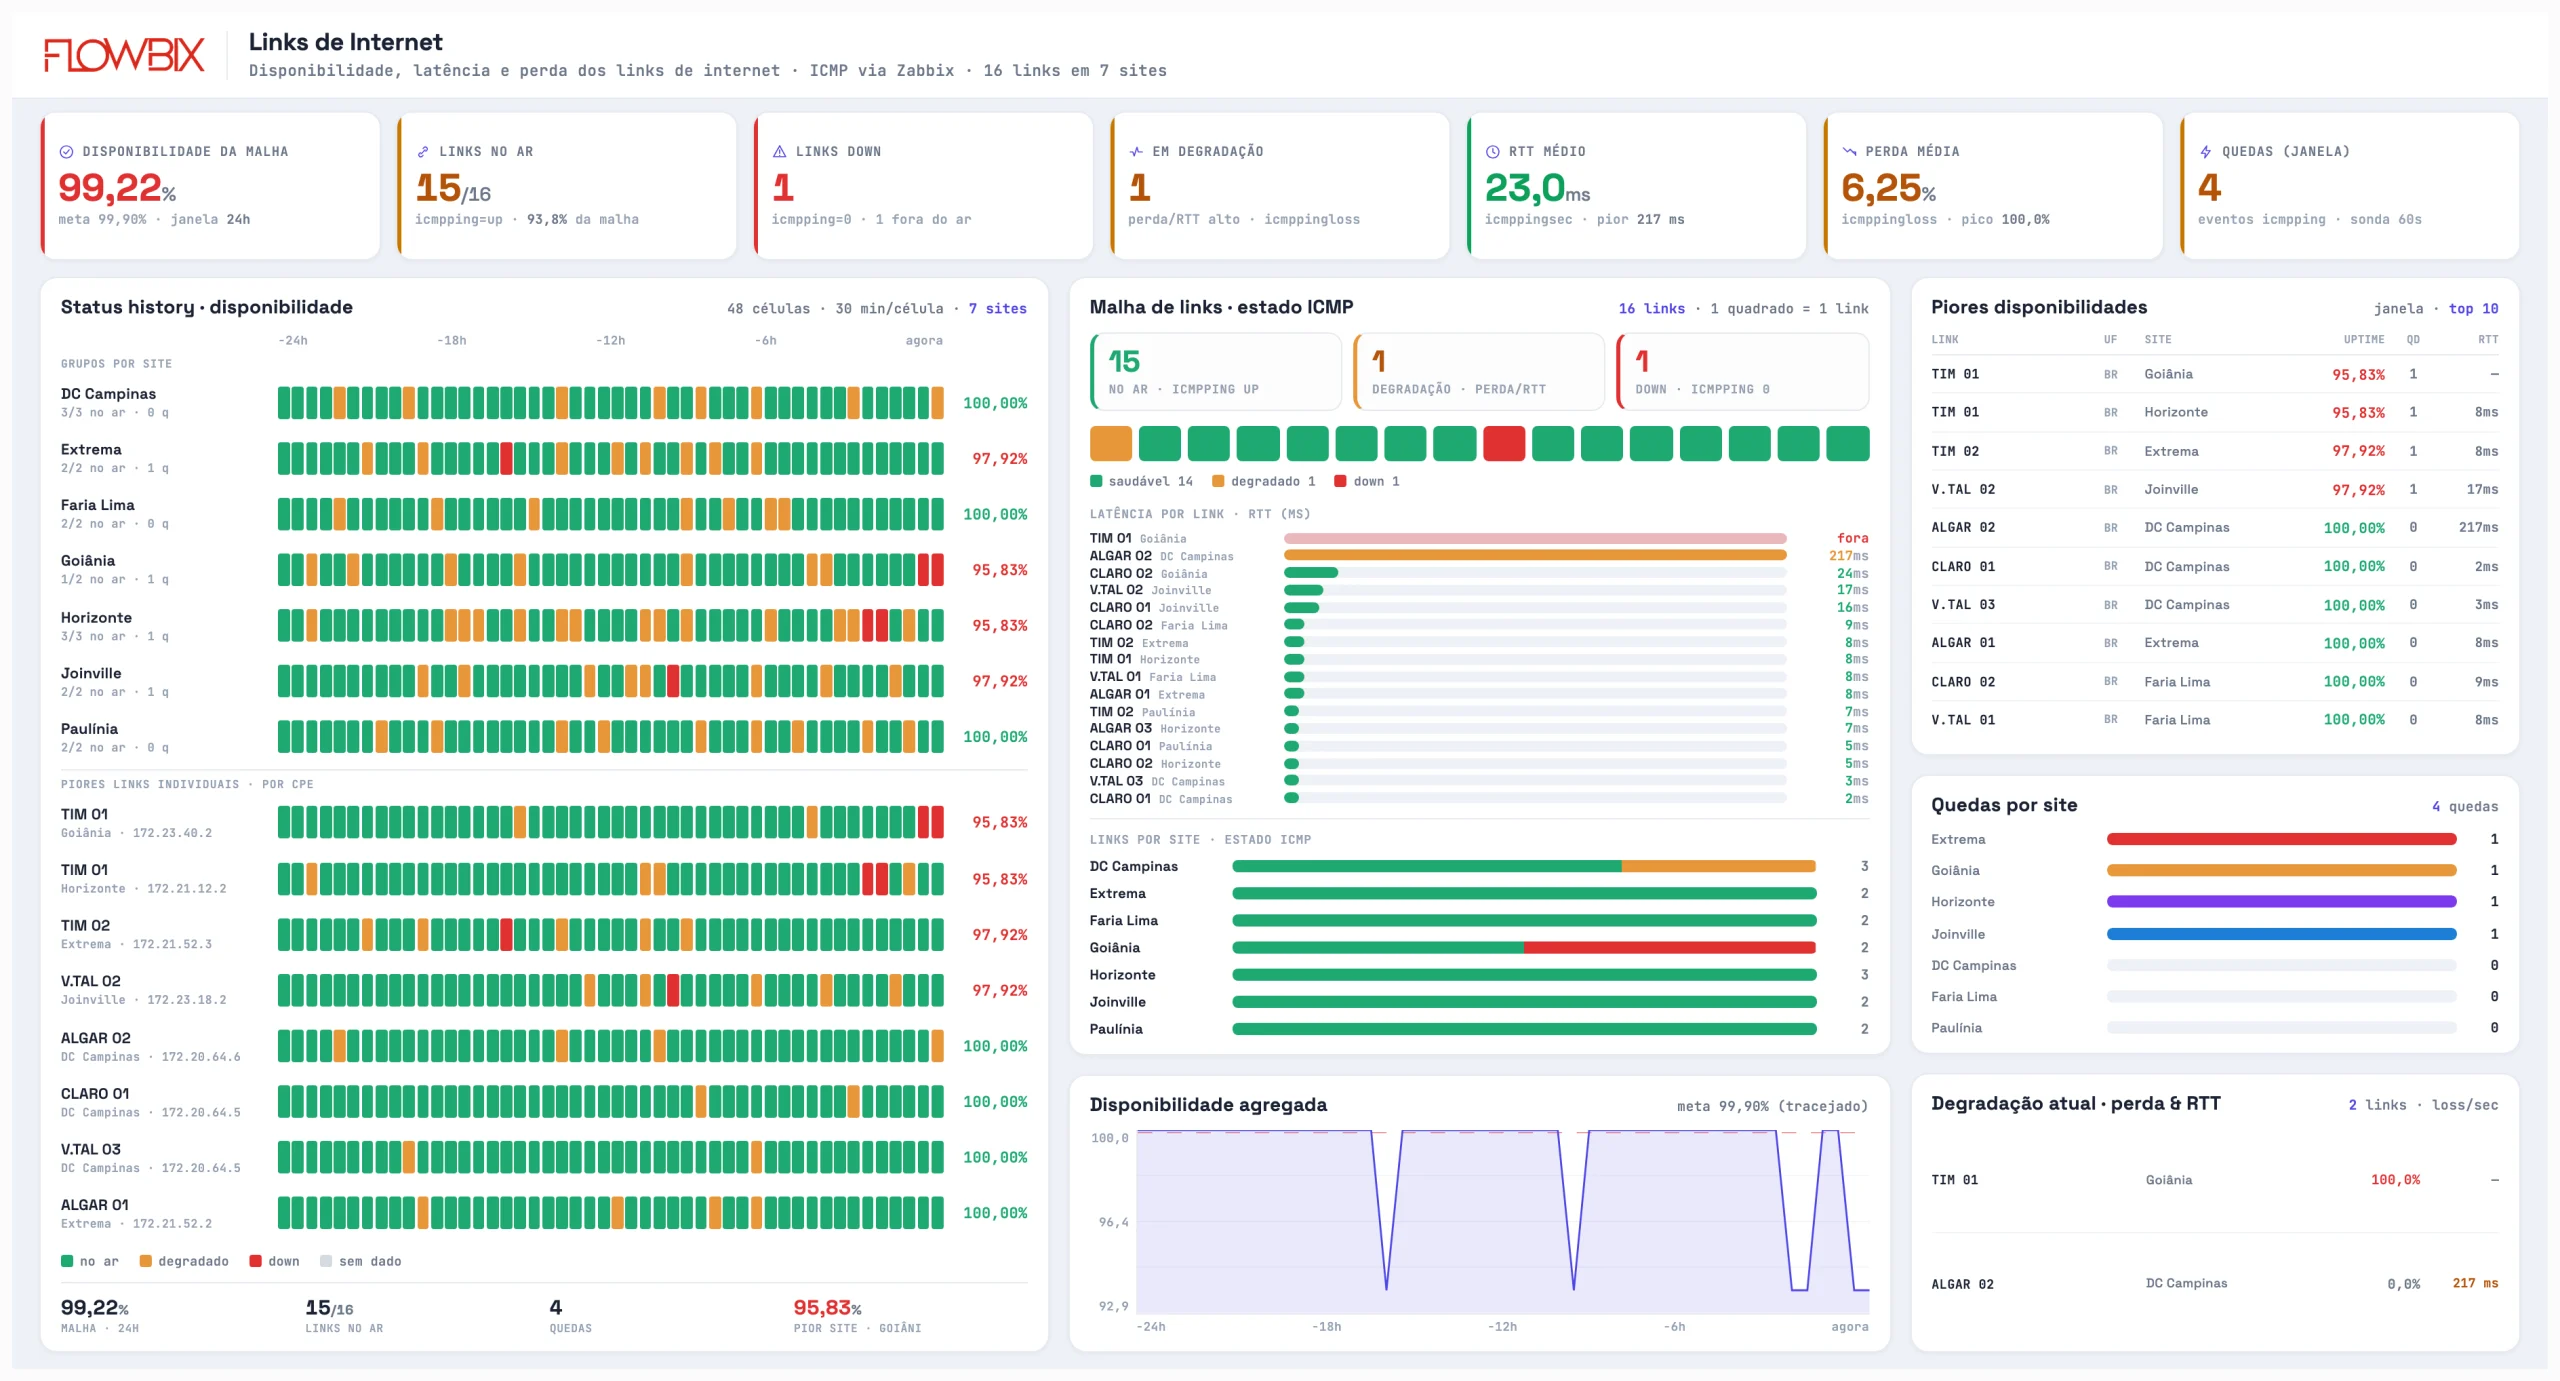The width and height of the screenshot is (2560, 1381).
Task: Click the Quedas (Janela) lightning icon
Action: [x=2206, y=152]
